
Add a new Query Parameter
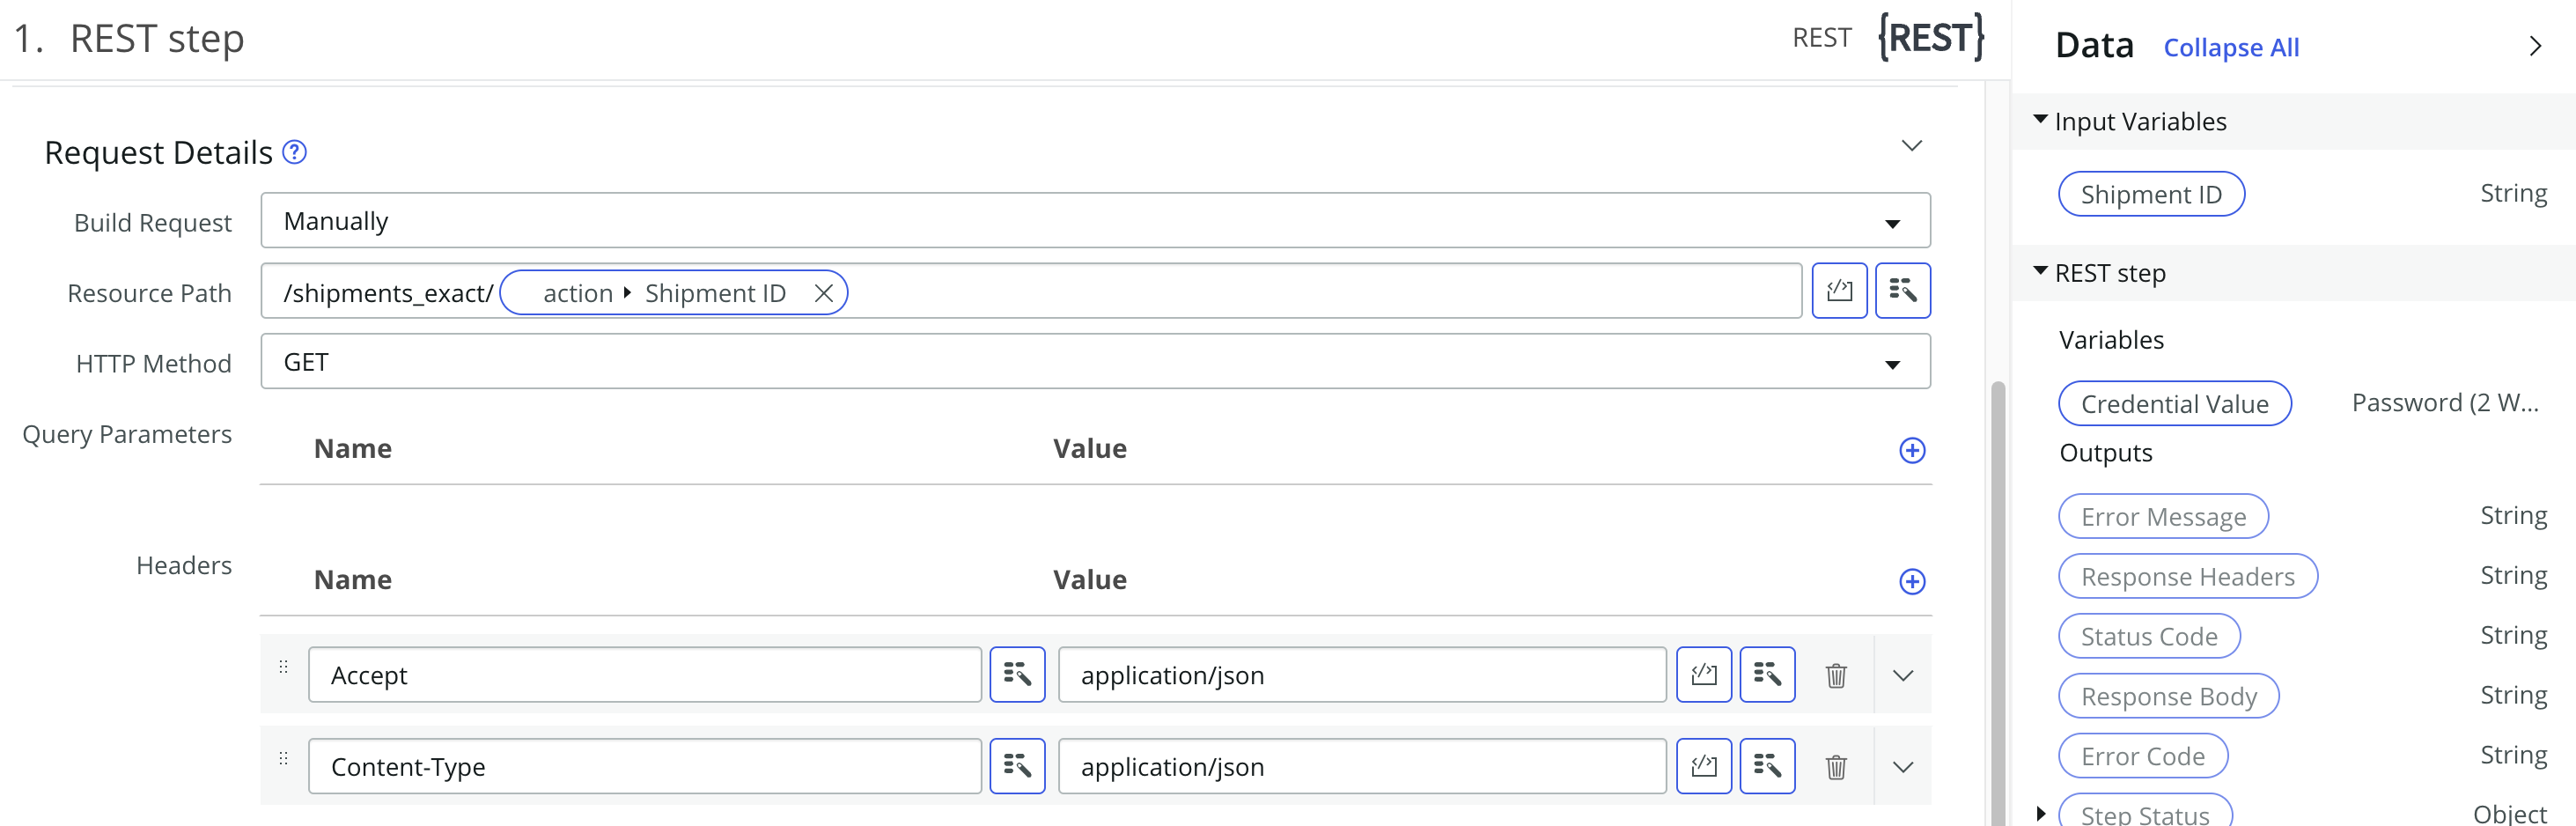1911,450
